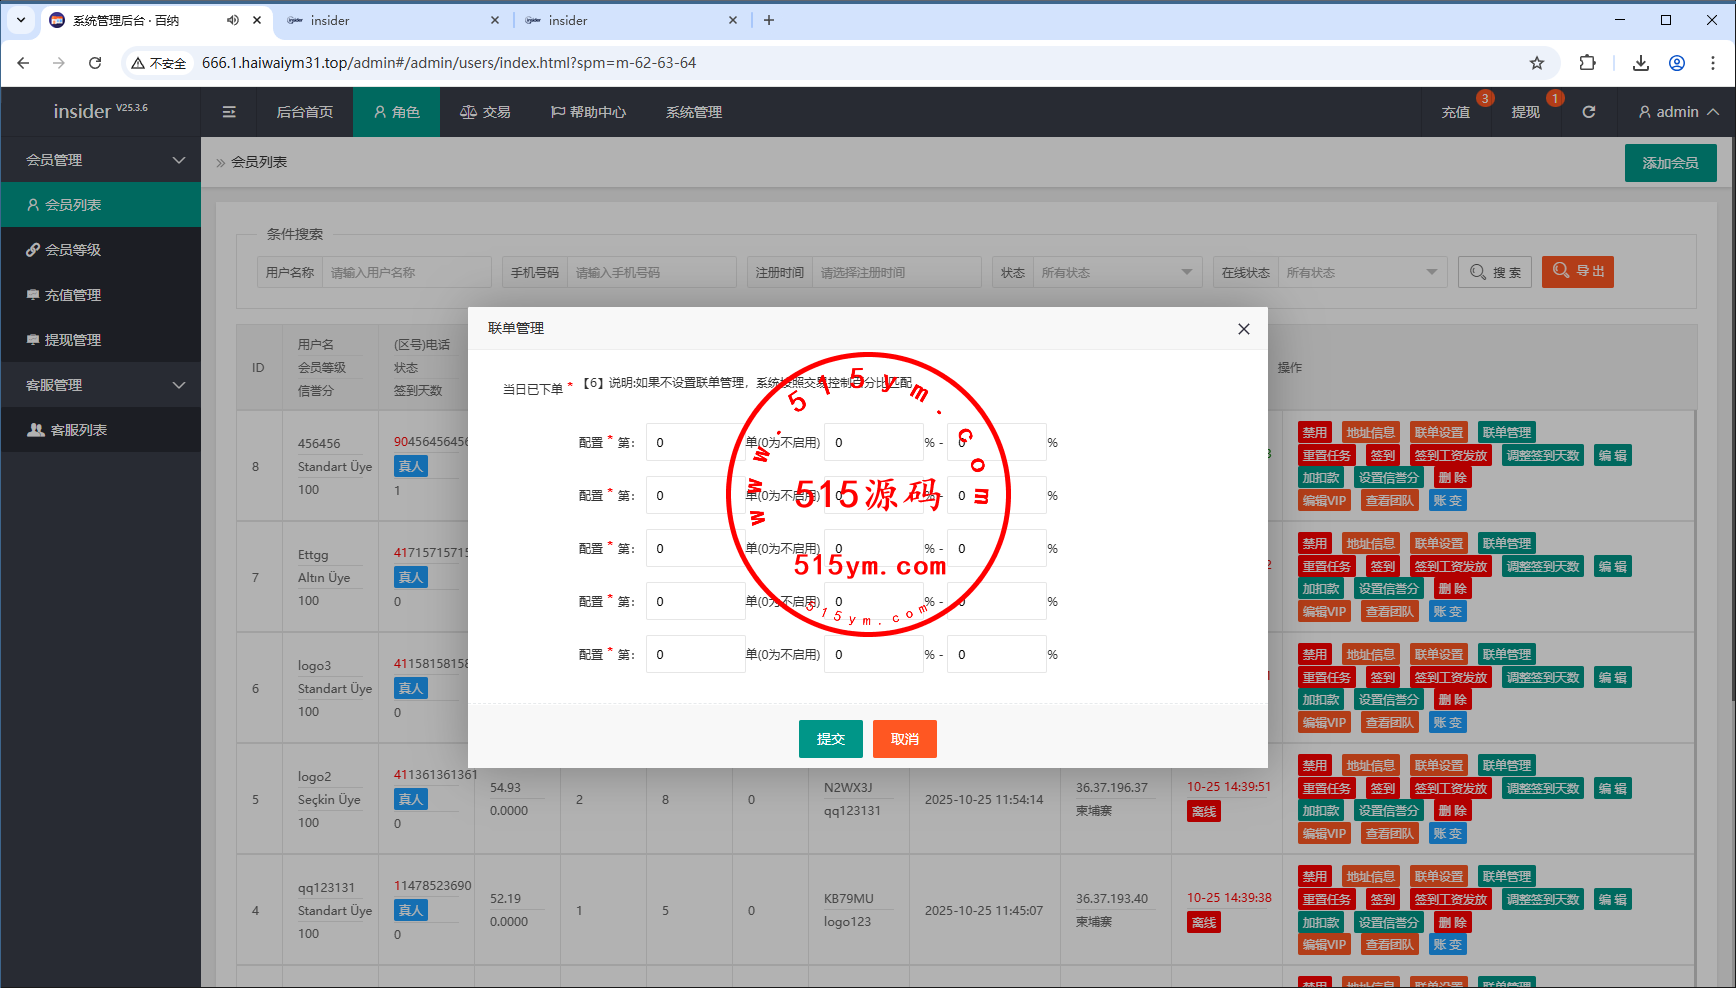Screen dimensions: 1736x988
Task: Bookmark this page with the star icon
Action: [1536, 63]
